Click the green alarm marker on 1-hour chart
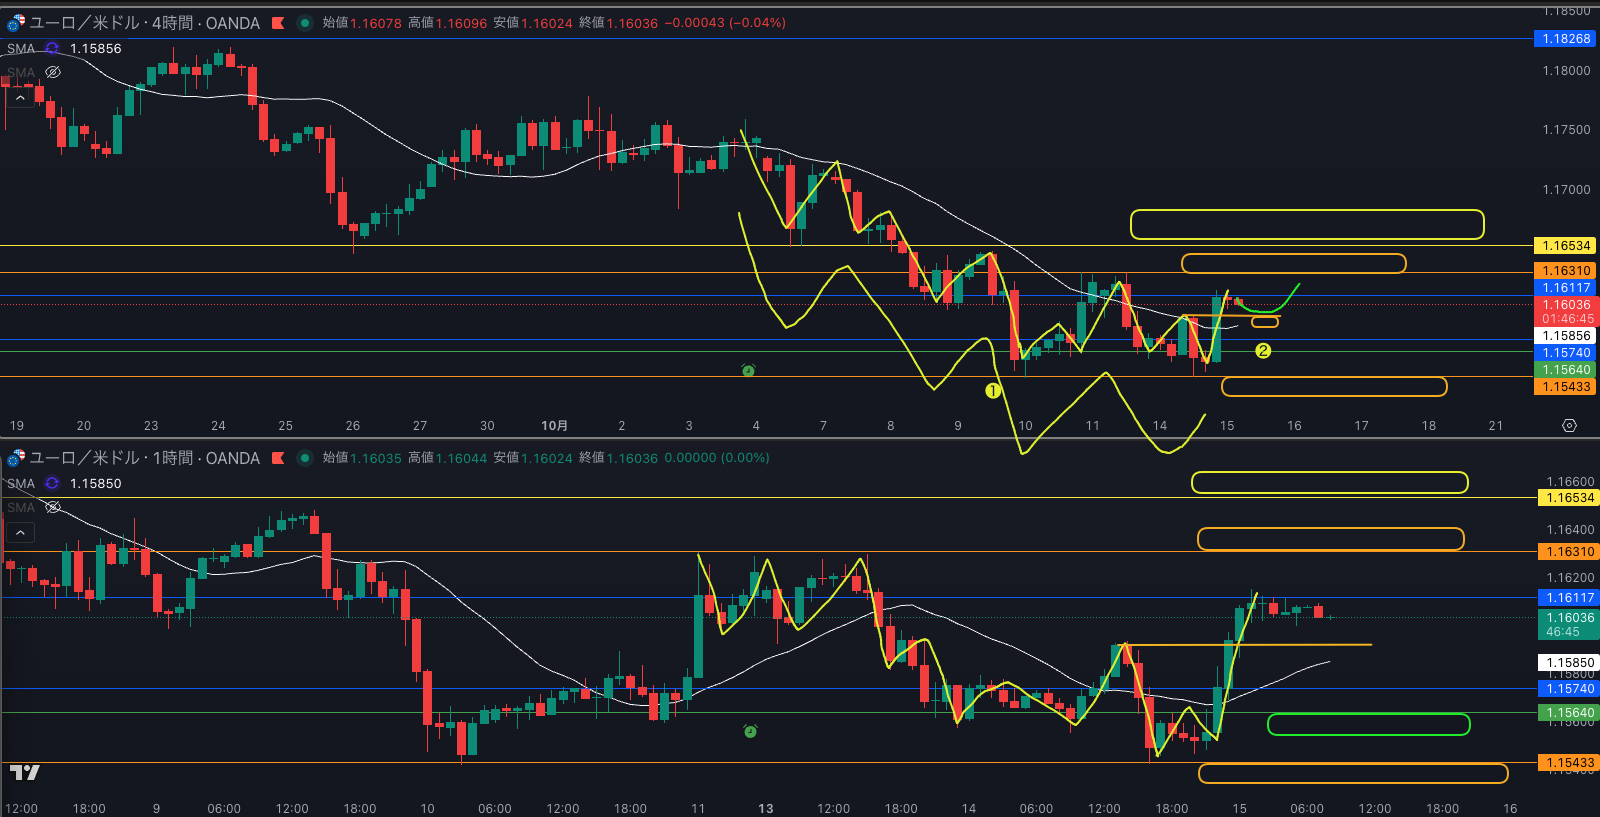Viewport: 1600px width, 817px height. click(750, 732)
